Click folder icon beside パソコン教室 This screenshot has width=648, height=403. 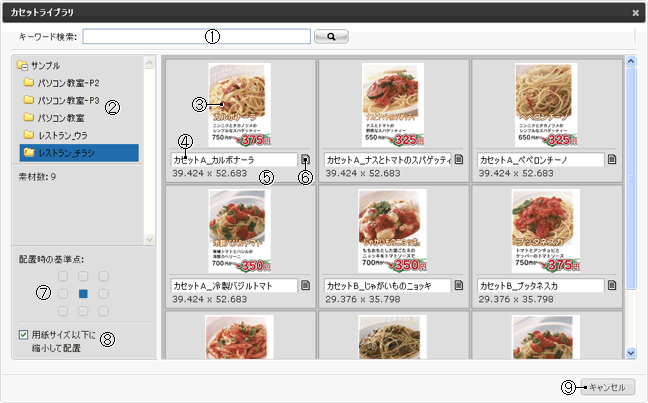[29, 117]
